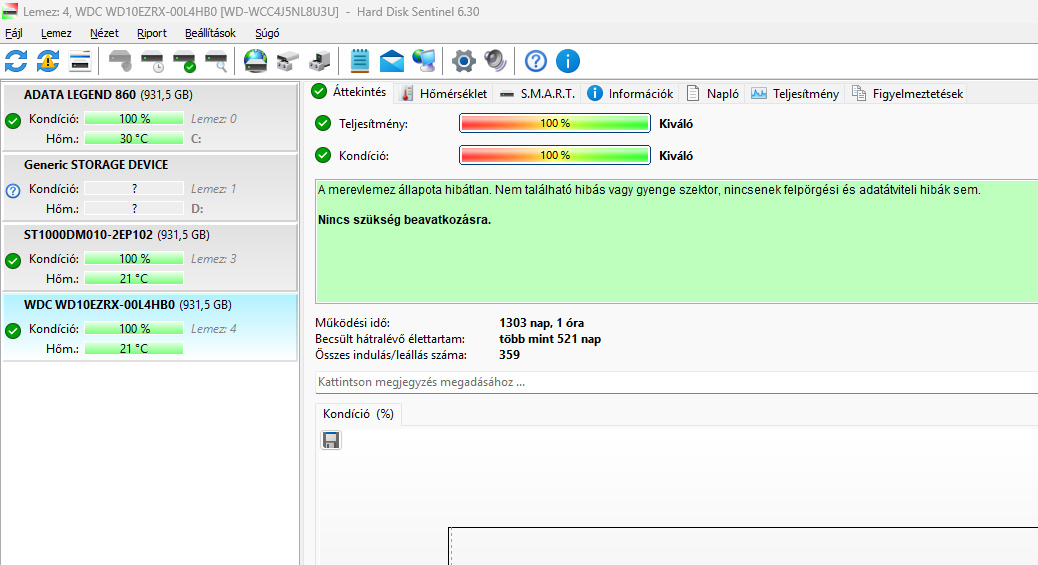
Task: Open the Teljesítmény tab
Action: (x=795, y=94)
